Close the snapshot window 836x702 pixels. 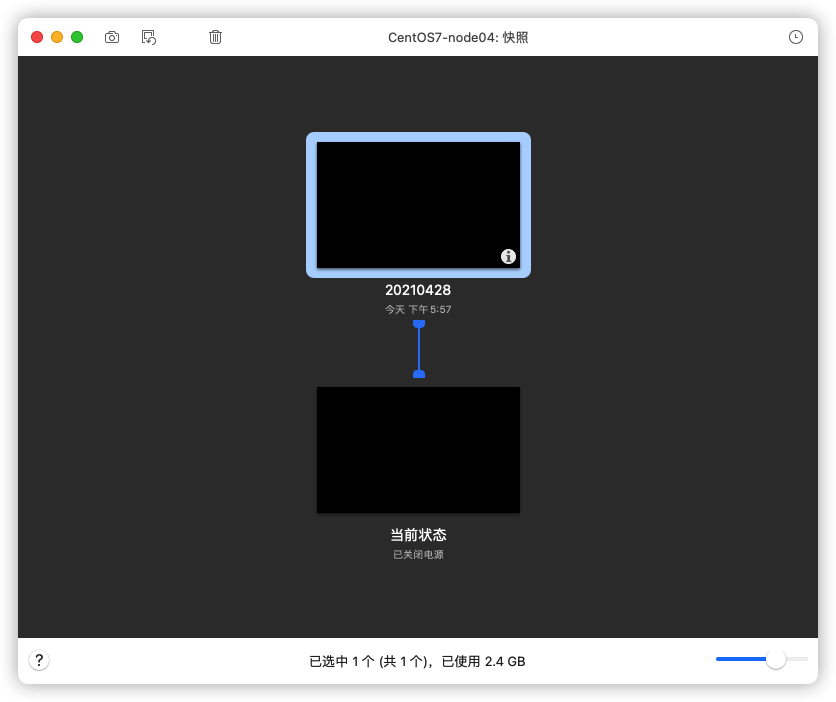37,37
